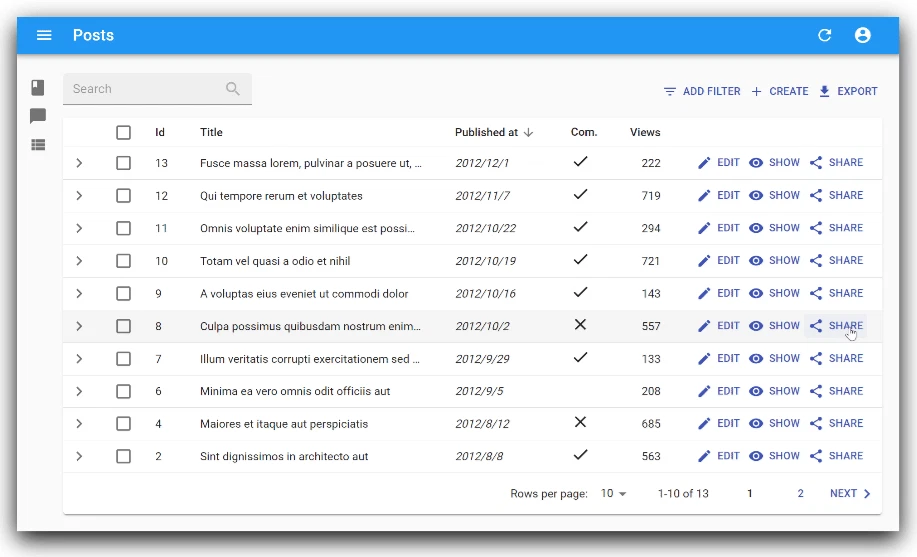Viewport: 917px width, 557px height.
Task: Expand row of post 11
Action: click(x=79, y=228)
